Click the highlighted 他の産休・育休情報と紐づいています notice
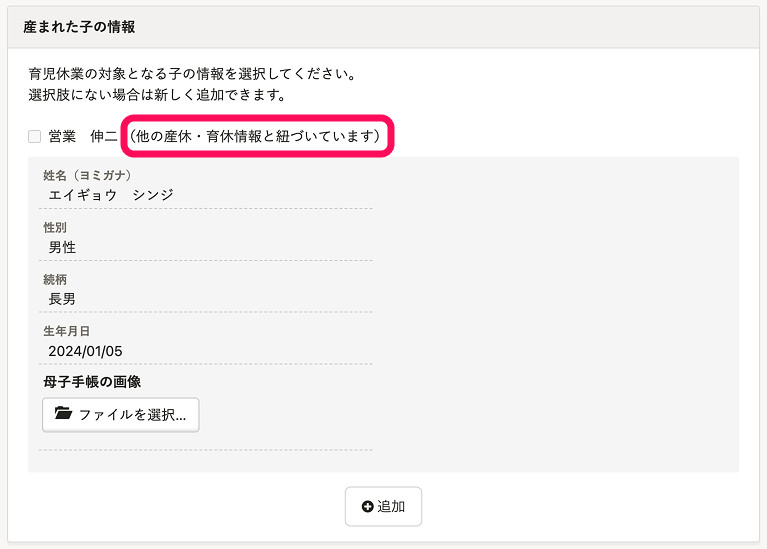The width and height of the screenshot is (767, 549). [258, 136]
